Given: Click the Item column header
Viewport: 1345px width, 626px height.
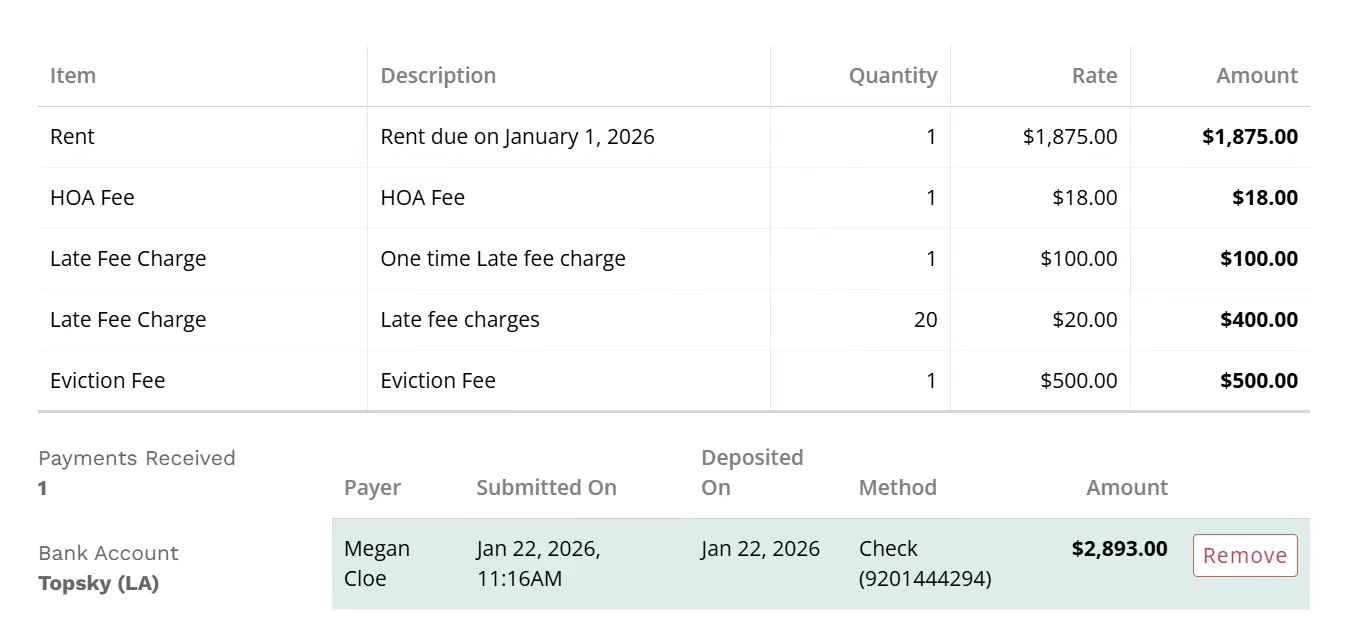Looking at the screenshot, I should 73,76.
